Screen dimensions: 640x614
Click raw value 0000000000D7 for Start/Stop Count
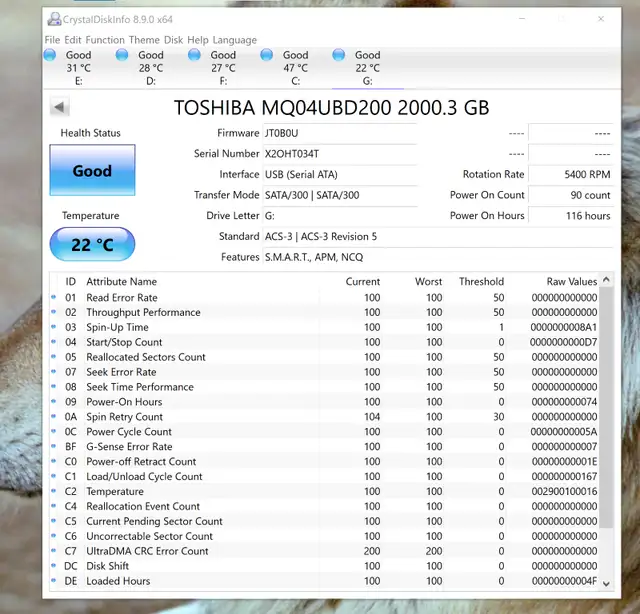click(563, 342)
